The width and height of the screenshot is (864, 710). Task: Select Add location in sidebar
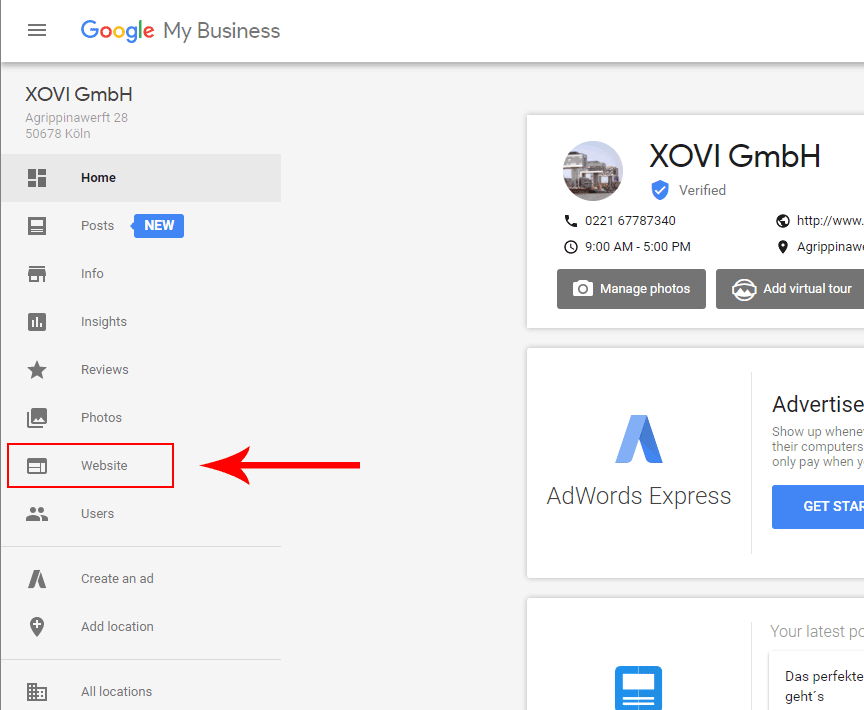141,627
